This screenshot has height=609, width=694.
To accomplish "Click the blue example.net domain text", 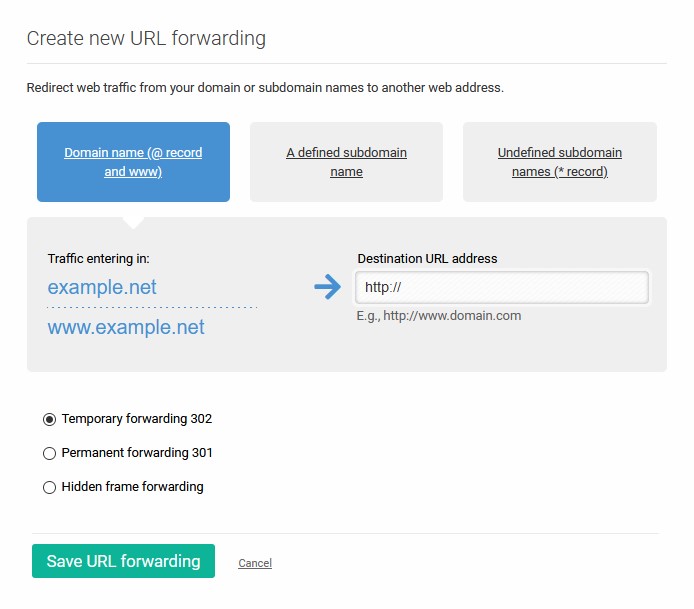I will 102,287.
